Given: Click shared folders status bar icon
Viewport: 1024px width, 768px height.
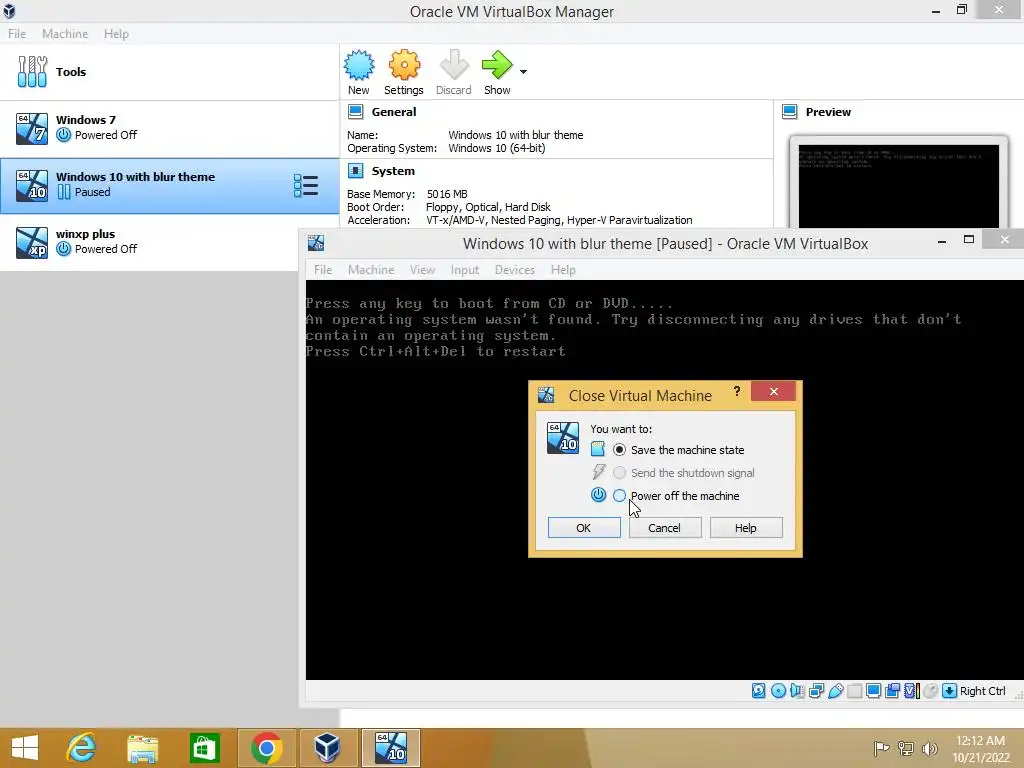Looking at the screenshot, I should pyautogui.click(x=855, y=691).
